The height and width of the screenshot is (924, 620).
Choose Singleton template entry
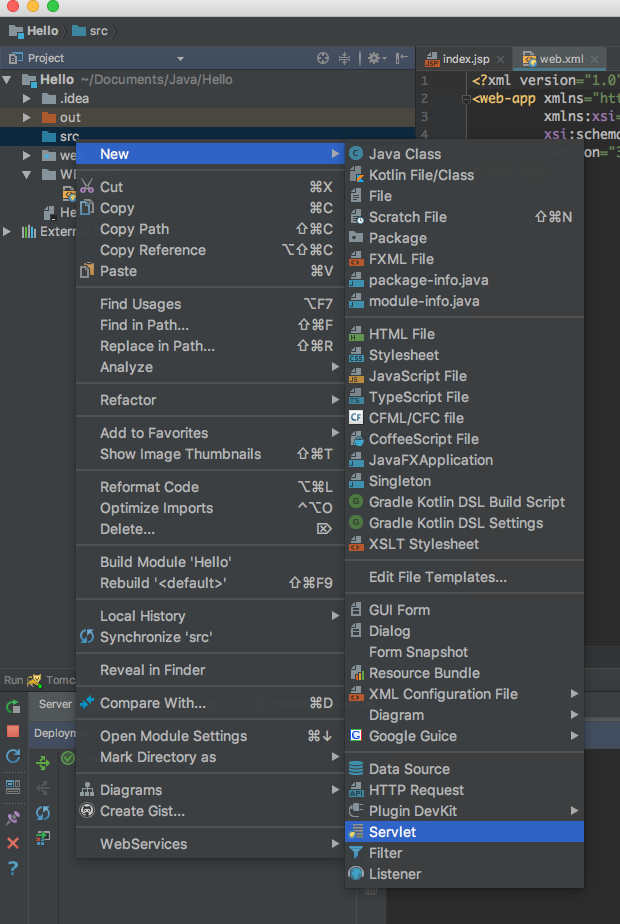pyautogui.click(x=464, y=481)
